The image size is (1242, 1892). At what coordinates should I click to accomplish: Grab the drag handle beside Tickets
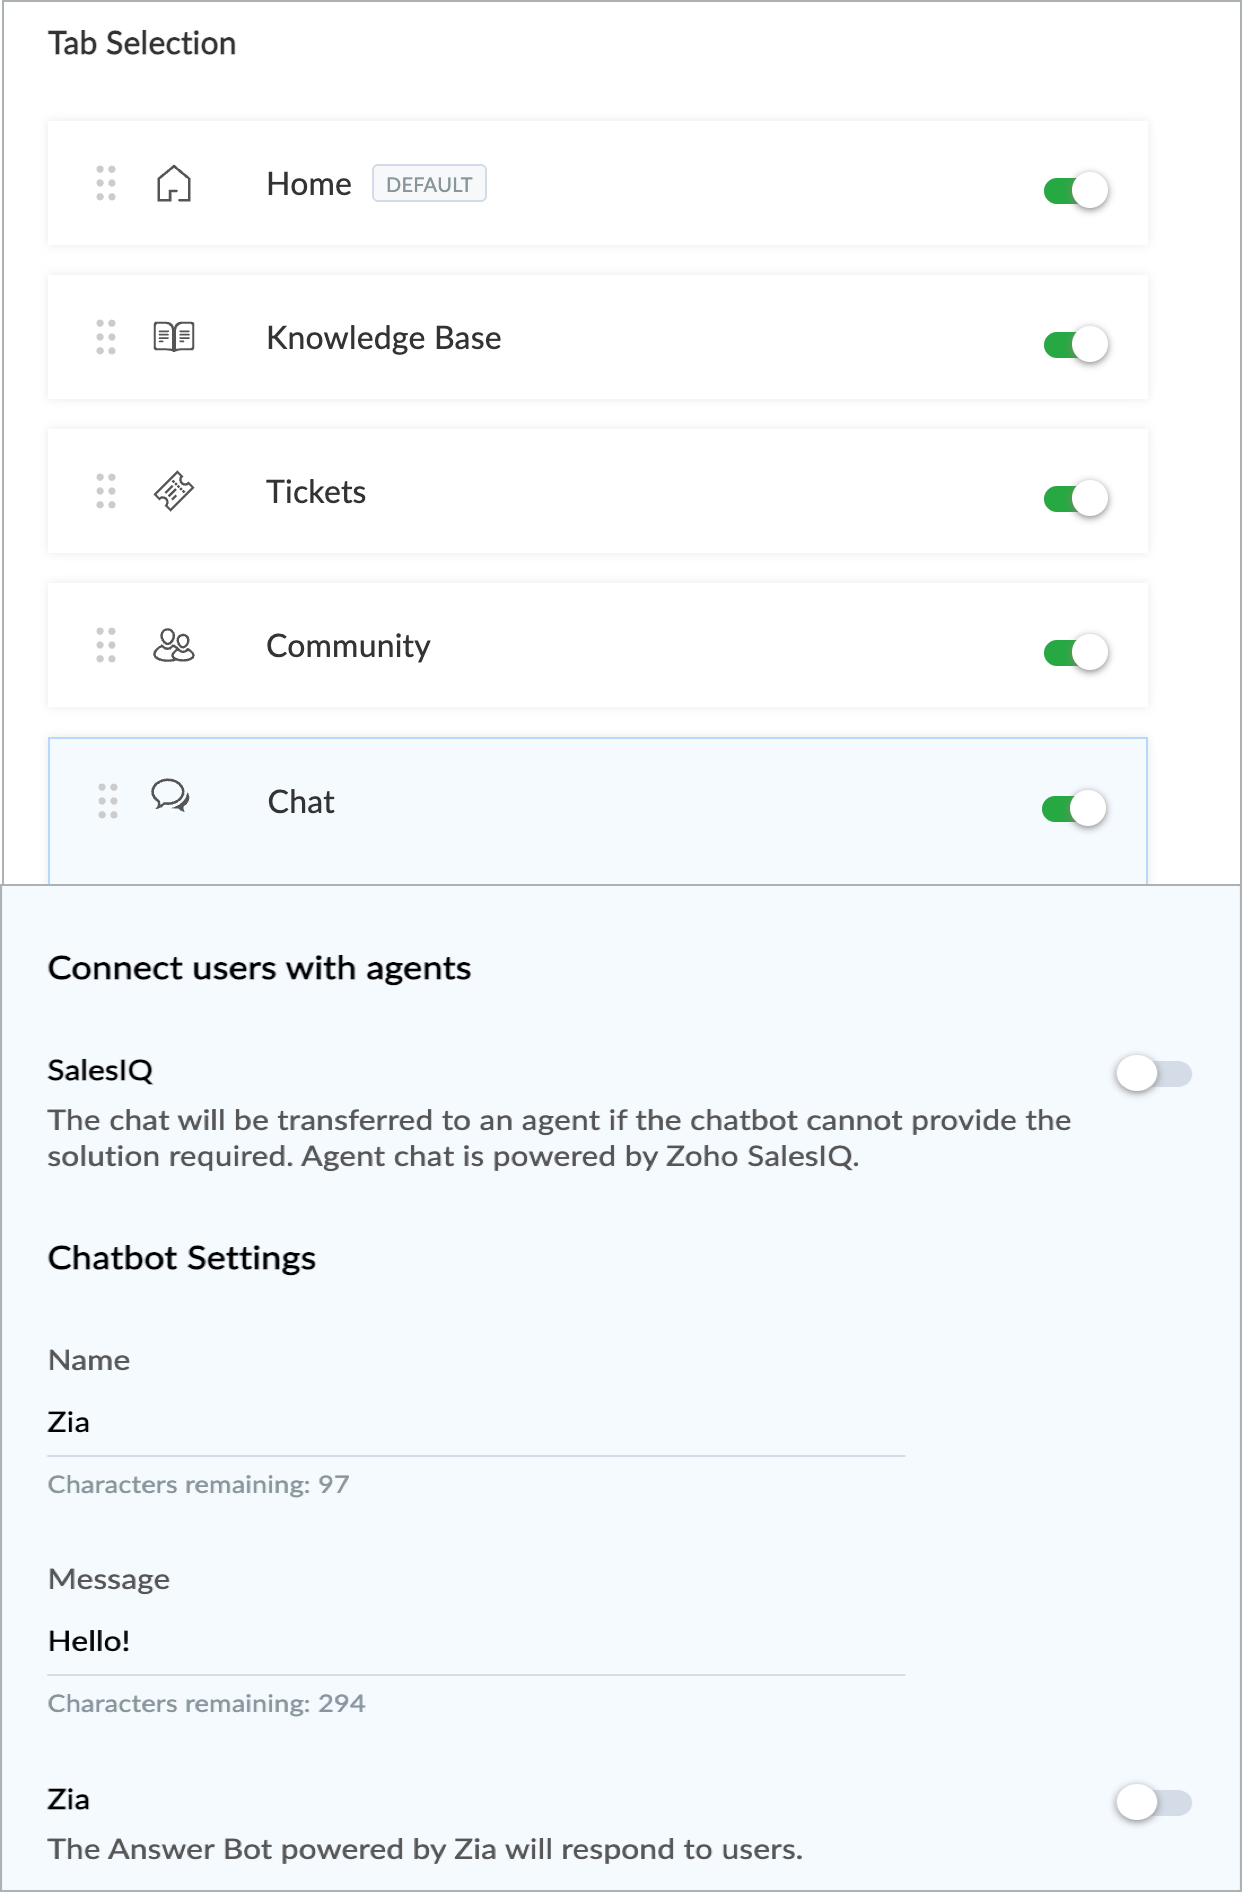click(106, 492)
